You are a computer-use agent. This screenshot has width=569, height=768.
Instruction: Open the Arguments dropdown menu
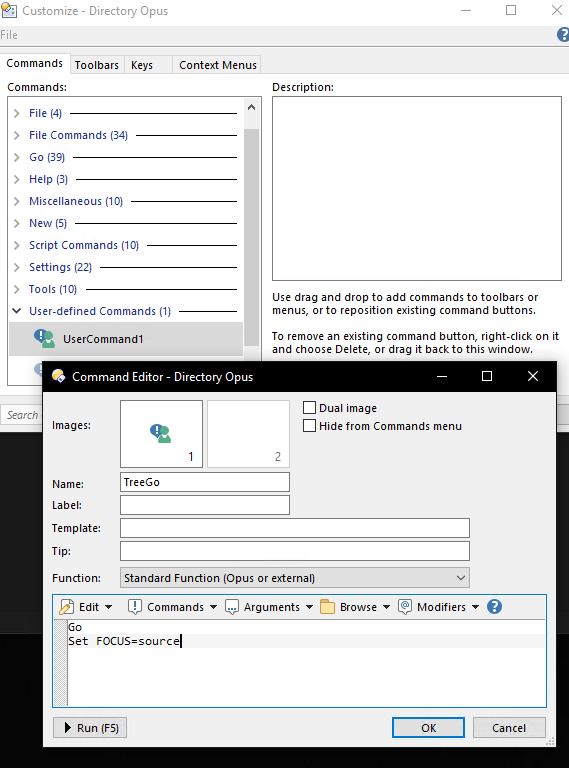tap(309, 607)
